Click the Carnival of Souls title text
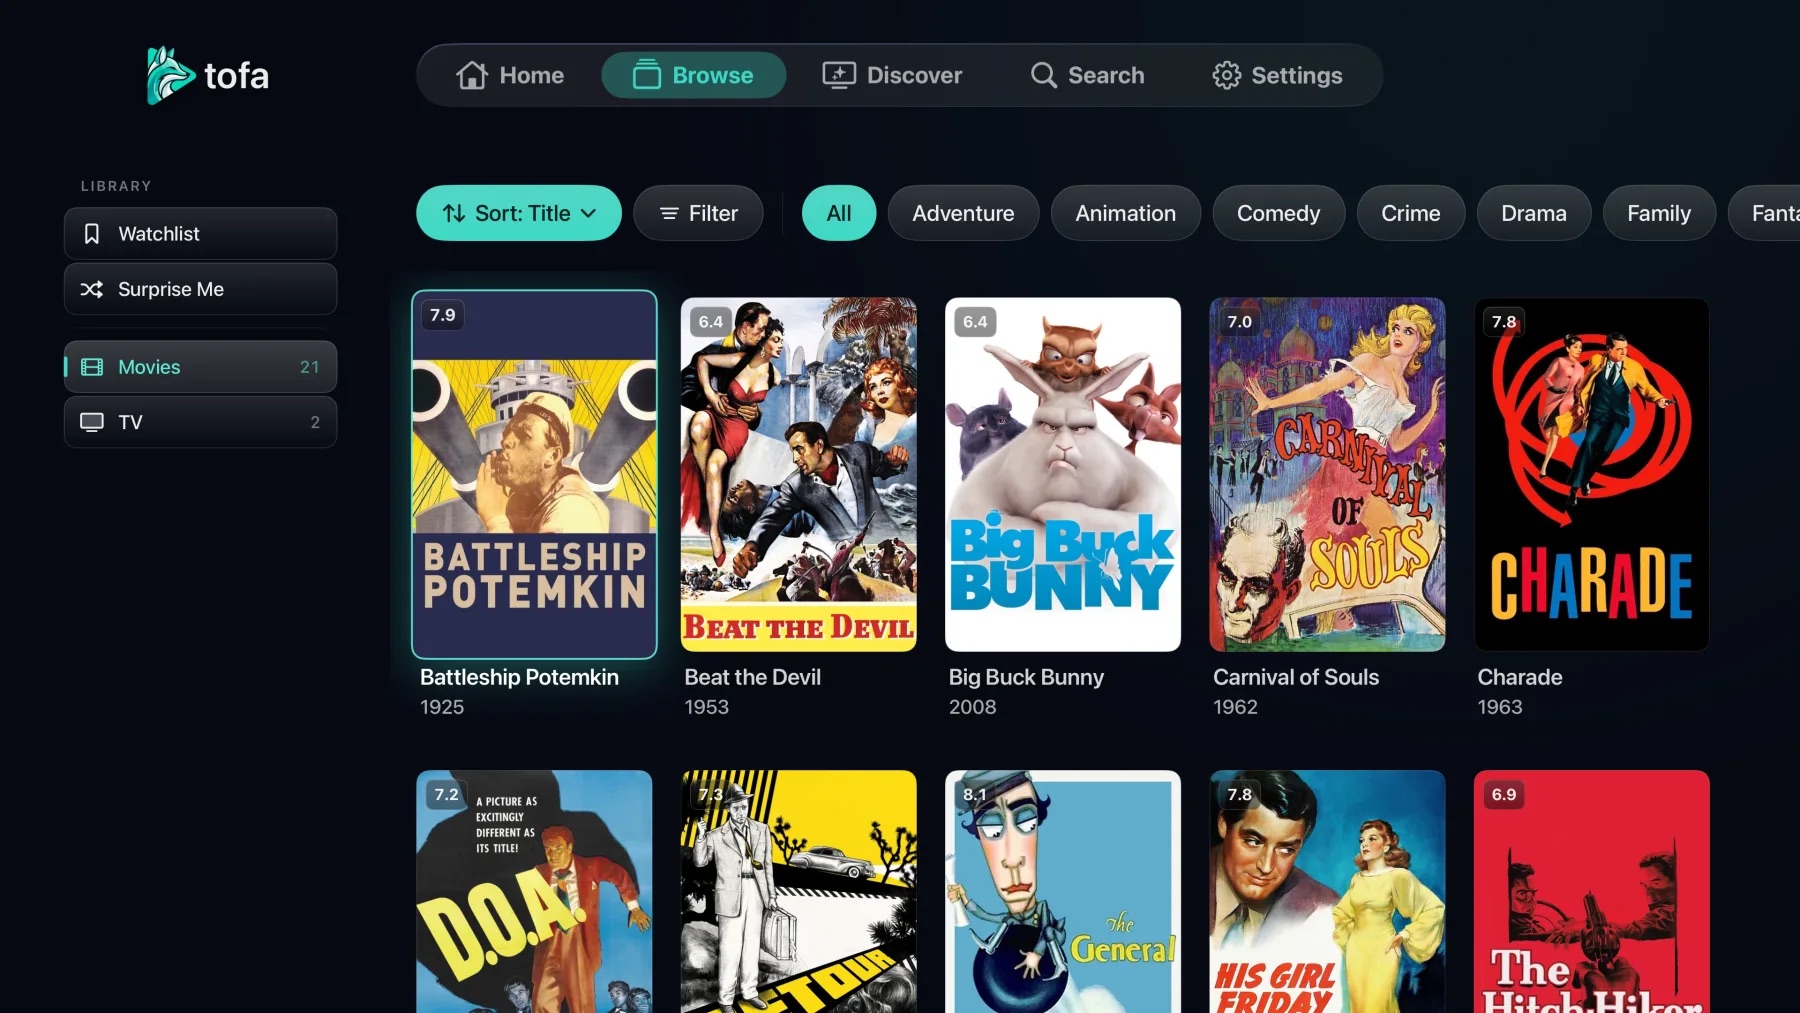 pyautogui.click(x=1296, y=677)
